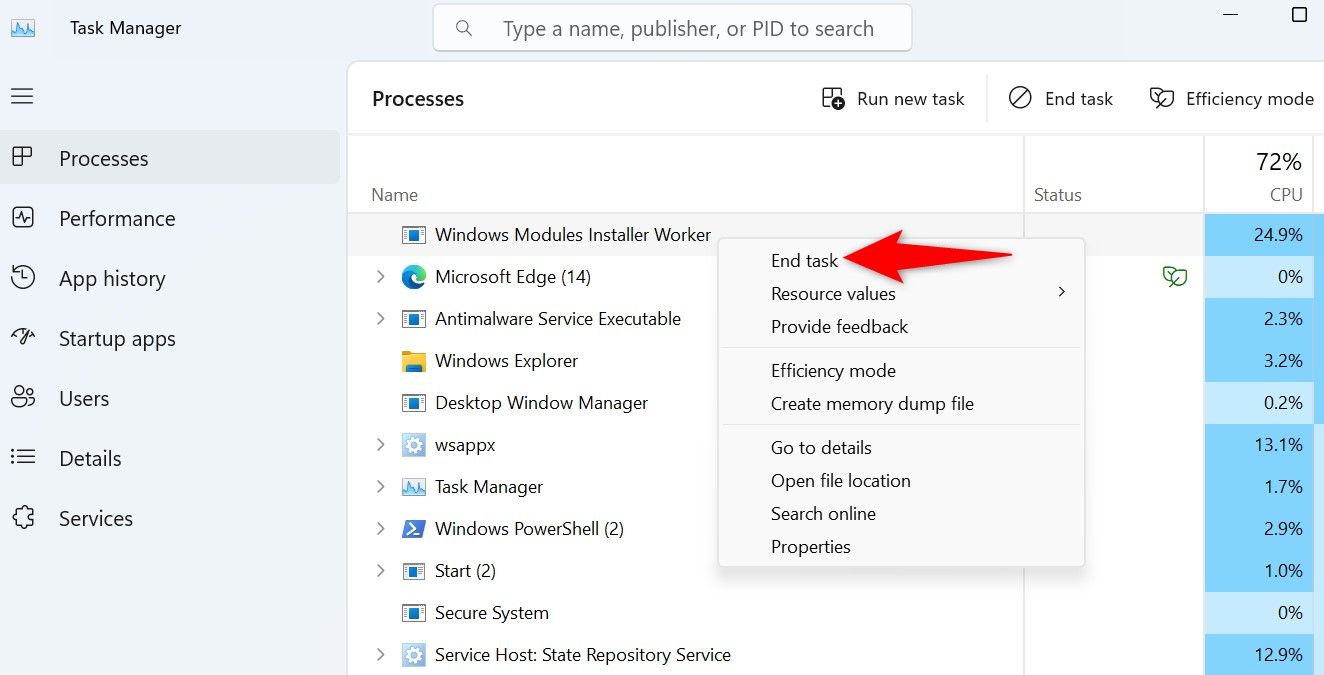The height and width of the screenshot is (675, 1324).
Task: Choose Go to details in the context menu
Action: coord(820,447)
